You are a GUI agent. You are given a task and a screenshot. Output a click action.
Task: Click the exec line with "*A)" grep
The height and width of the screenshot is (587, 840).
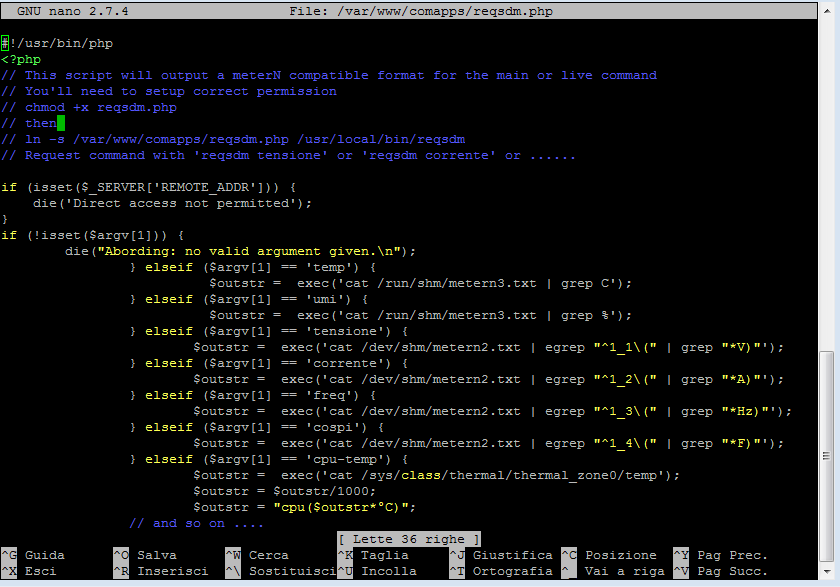[489, 380]
